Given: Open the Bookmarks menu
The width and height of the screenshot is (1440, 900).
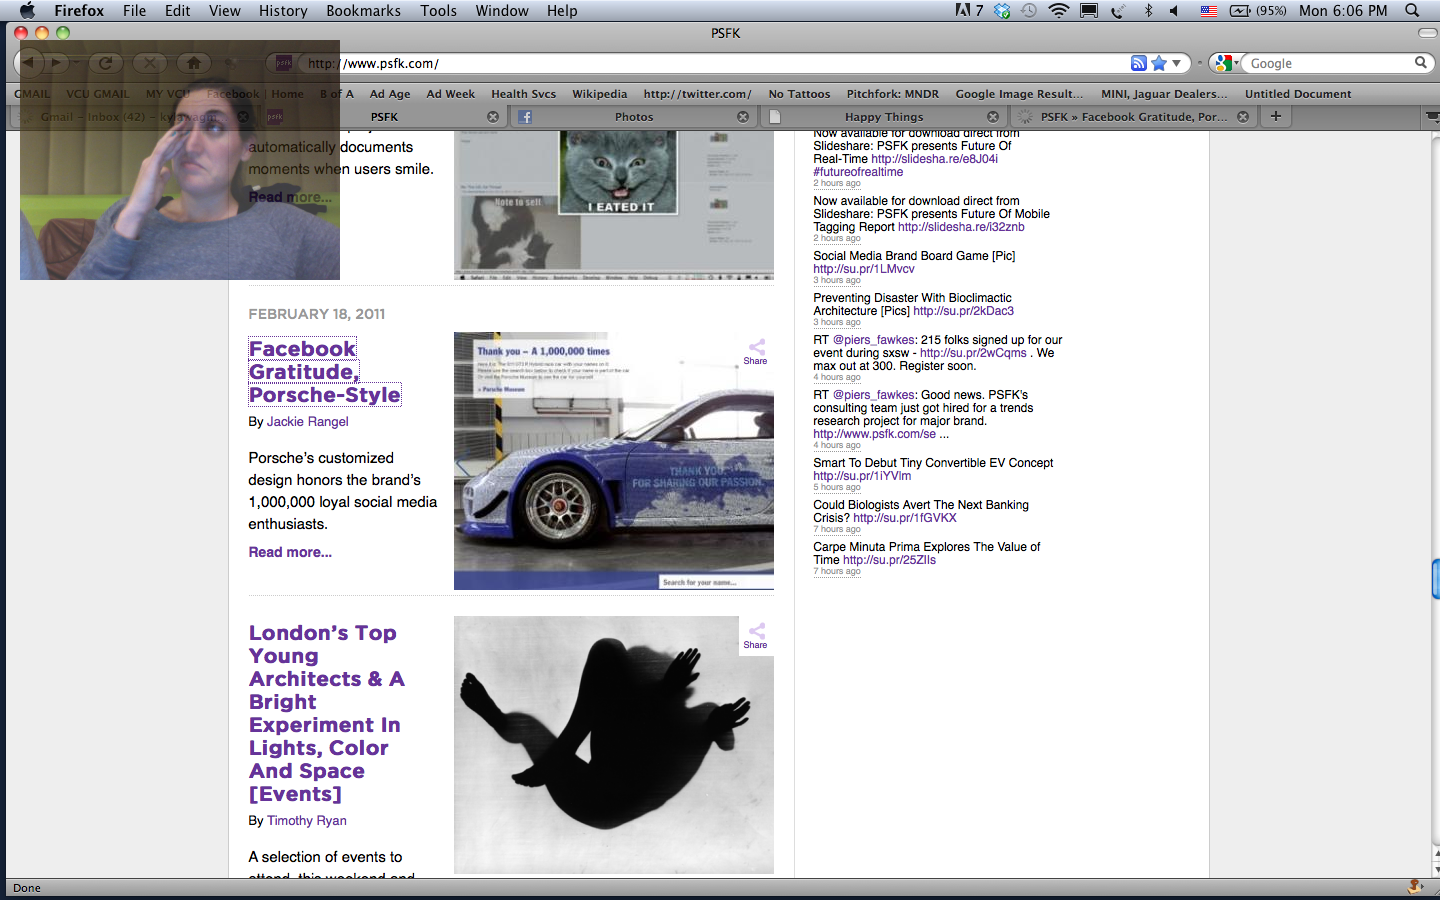Looking at the screenshot, I should point(363,11).
